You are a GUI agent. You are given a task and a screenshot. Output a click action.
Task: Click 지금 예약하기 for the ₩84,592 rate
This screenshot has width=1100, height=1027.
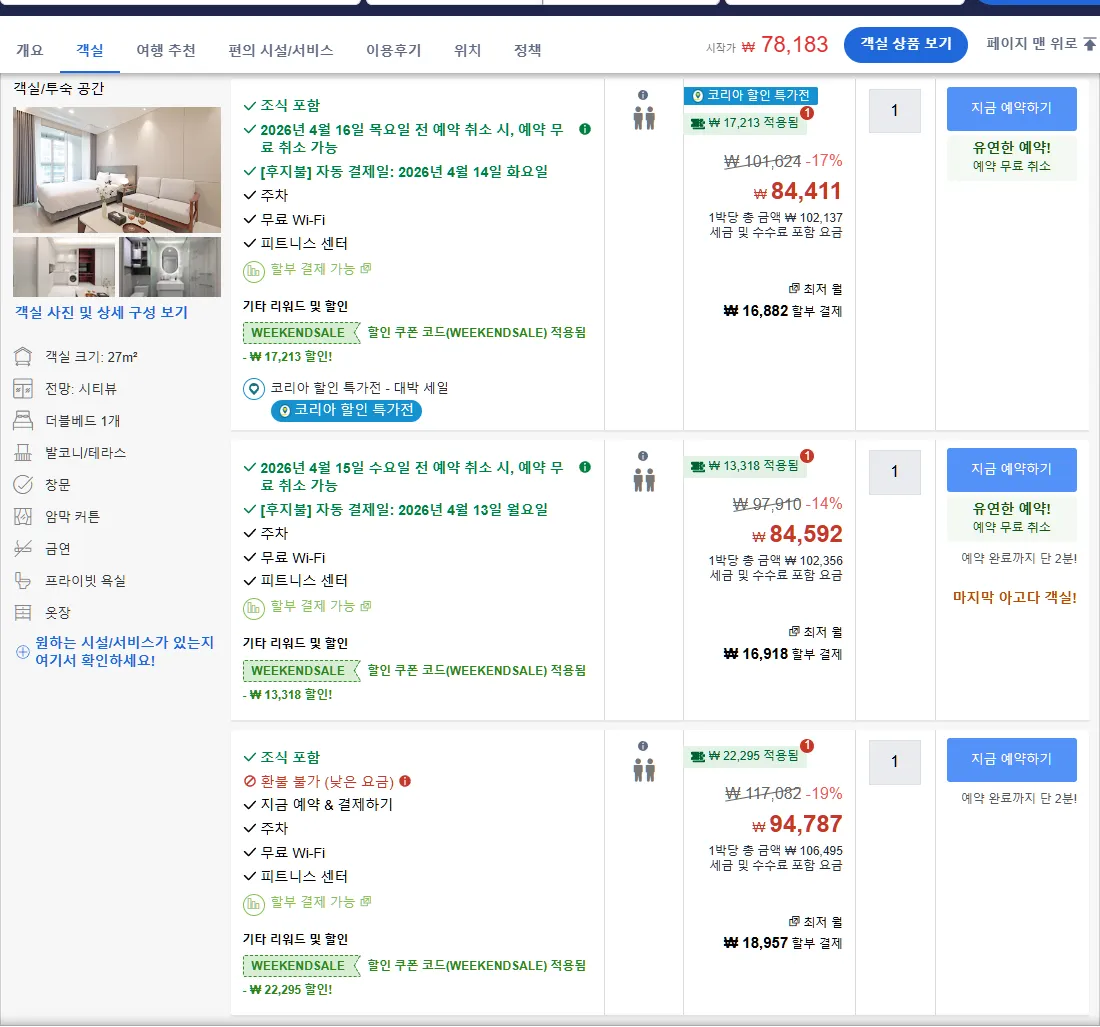1011,469
